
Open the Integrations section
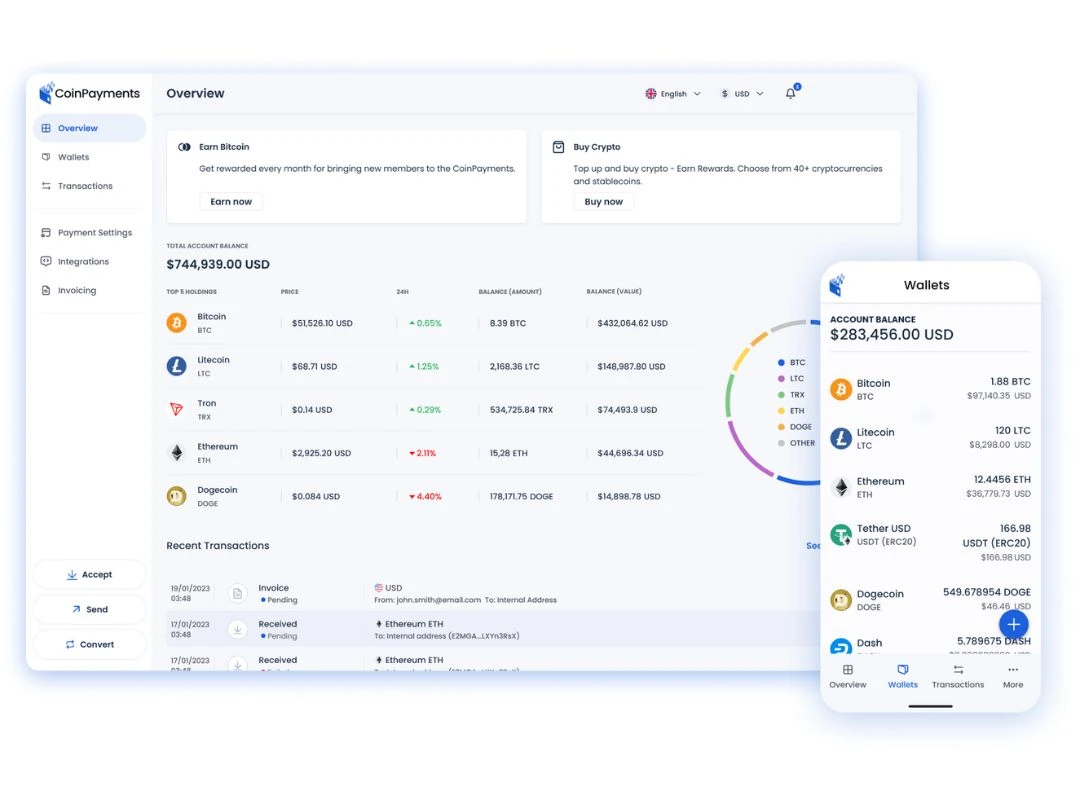click(x=44, y=261)
